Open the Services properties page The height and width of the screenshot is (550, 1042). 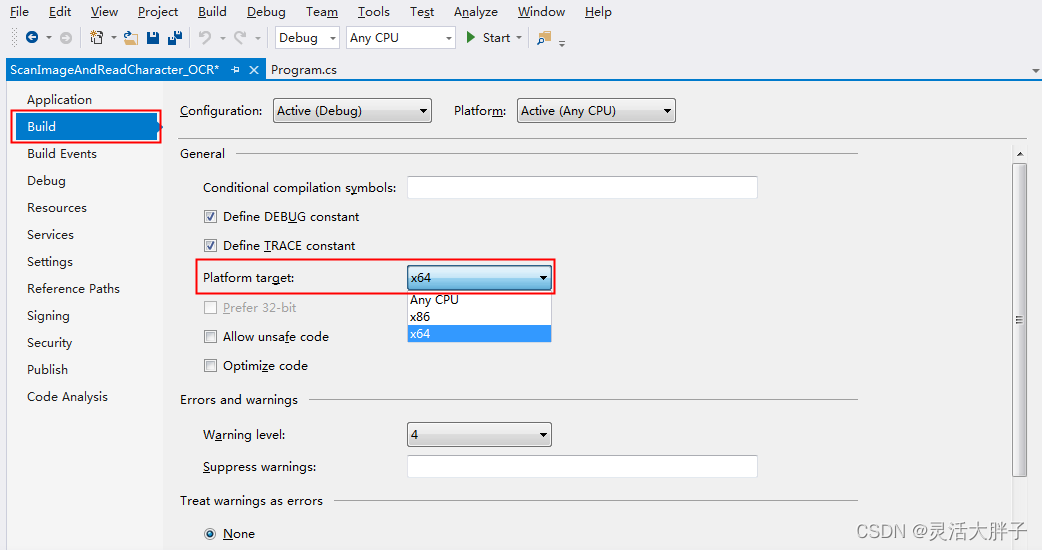[x=50, y=234]
